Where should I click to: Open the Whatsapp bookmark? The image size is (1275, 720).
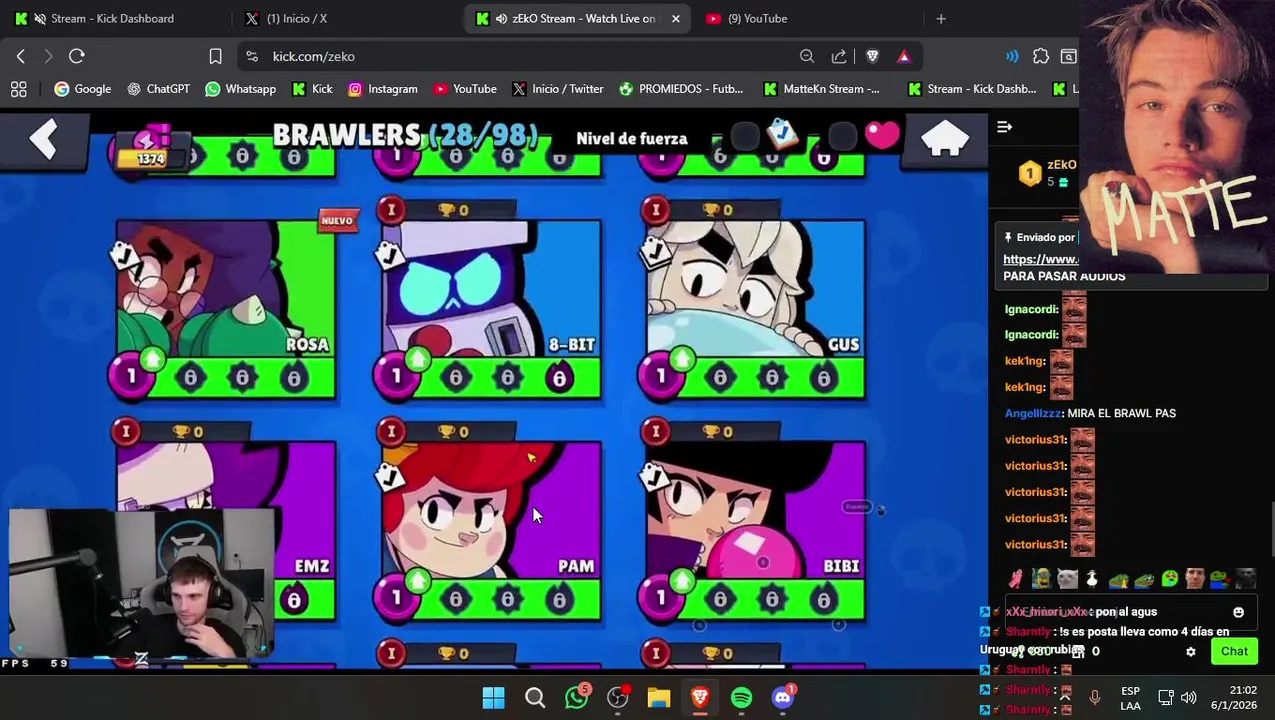(240, 89)
